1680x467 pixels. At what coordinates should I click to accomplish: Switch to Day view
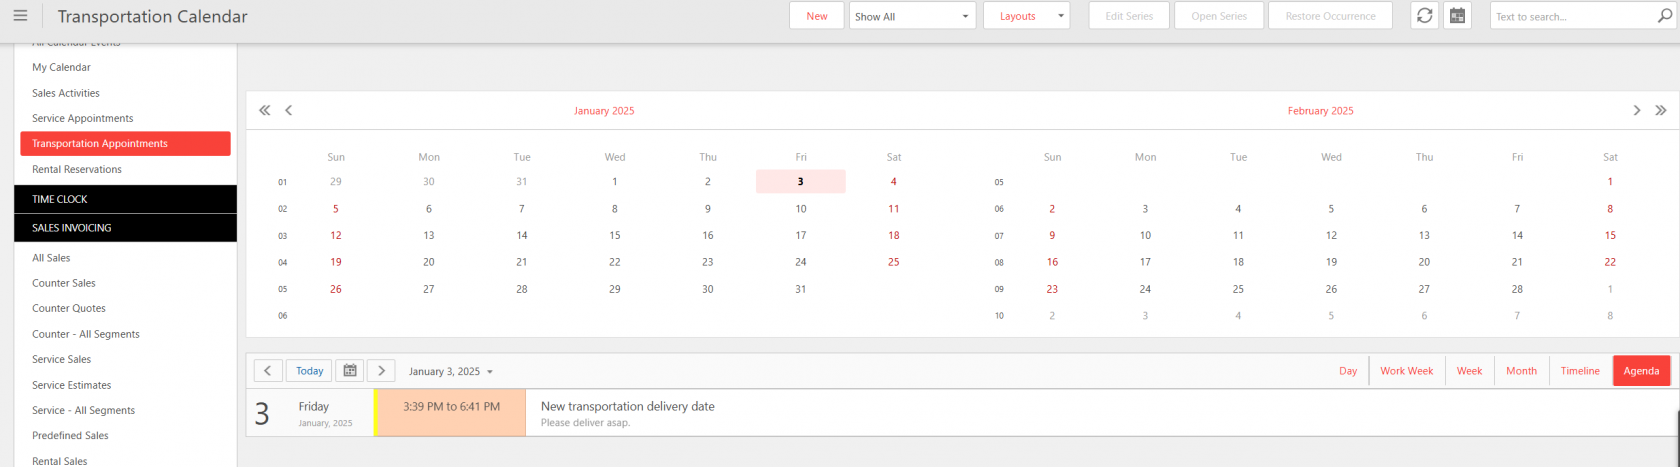[x=1348, y=370]
